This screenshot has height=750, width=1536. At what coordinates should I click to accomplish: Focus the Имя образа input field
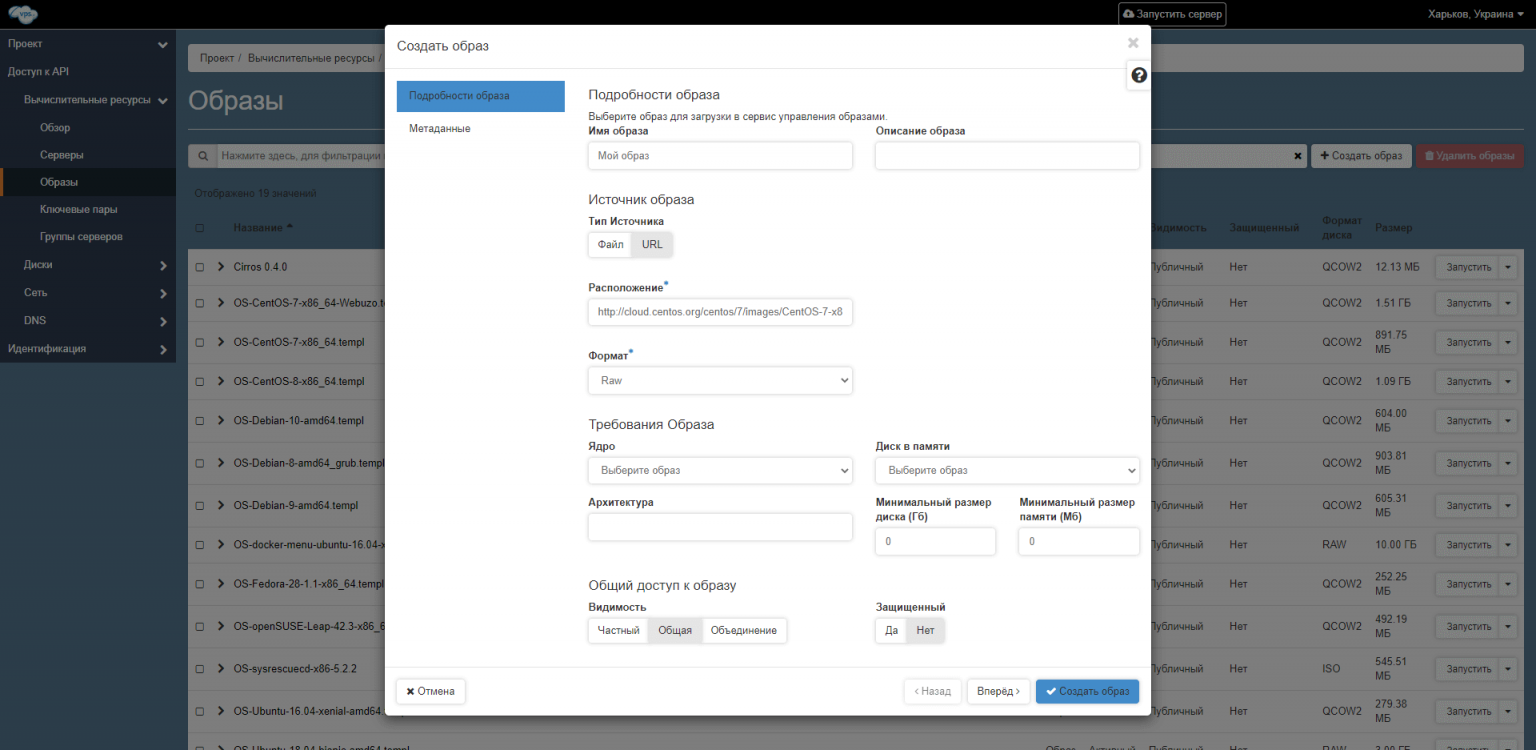point(720,156)
